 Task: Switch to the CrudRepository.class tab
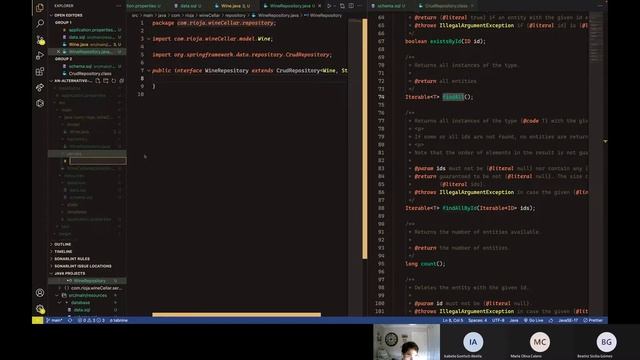tap(446, 6)
